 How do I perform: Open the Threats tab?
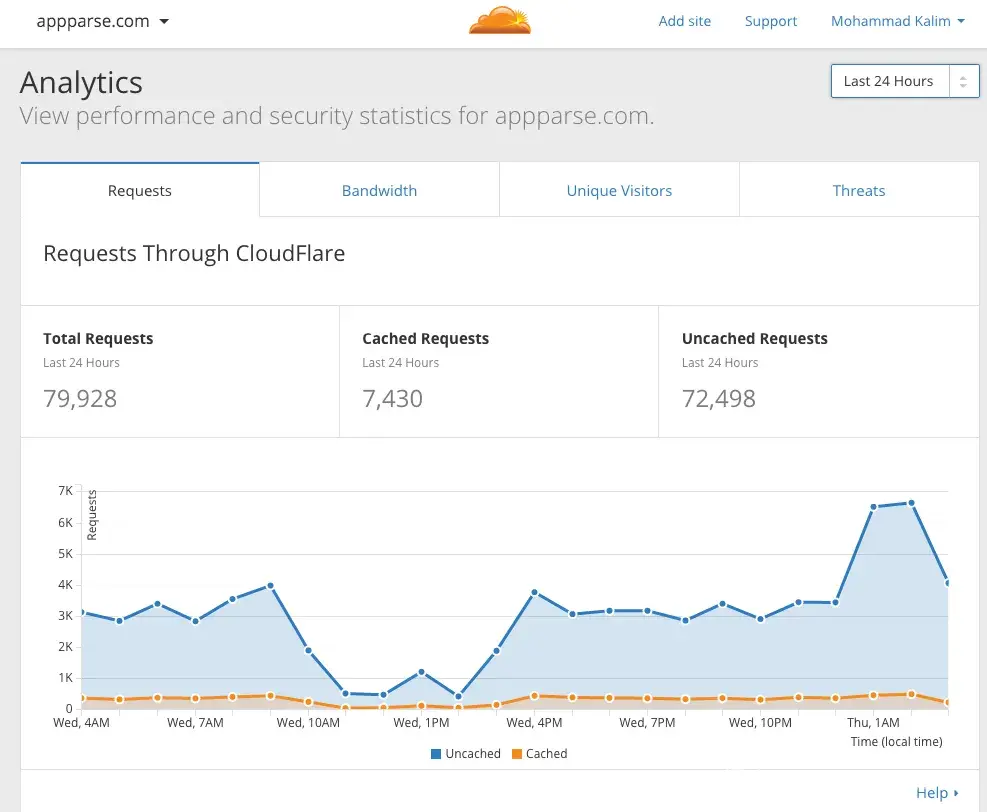858,190
